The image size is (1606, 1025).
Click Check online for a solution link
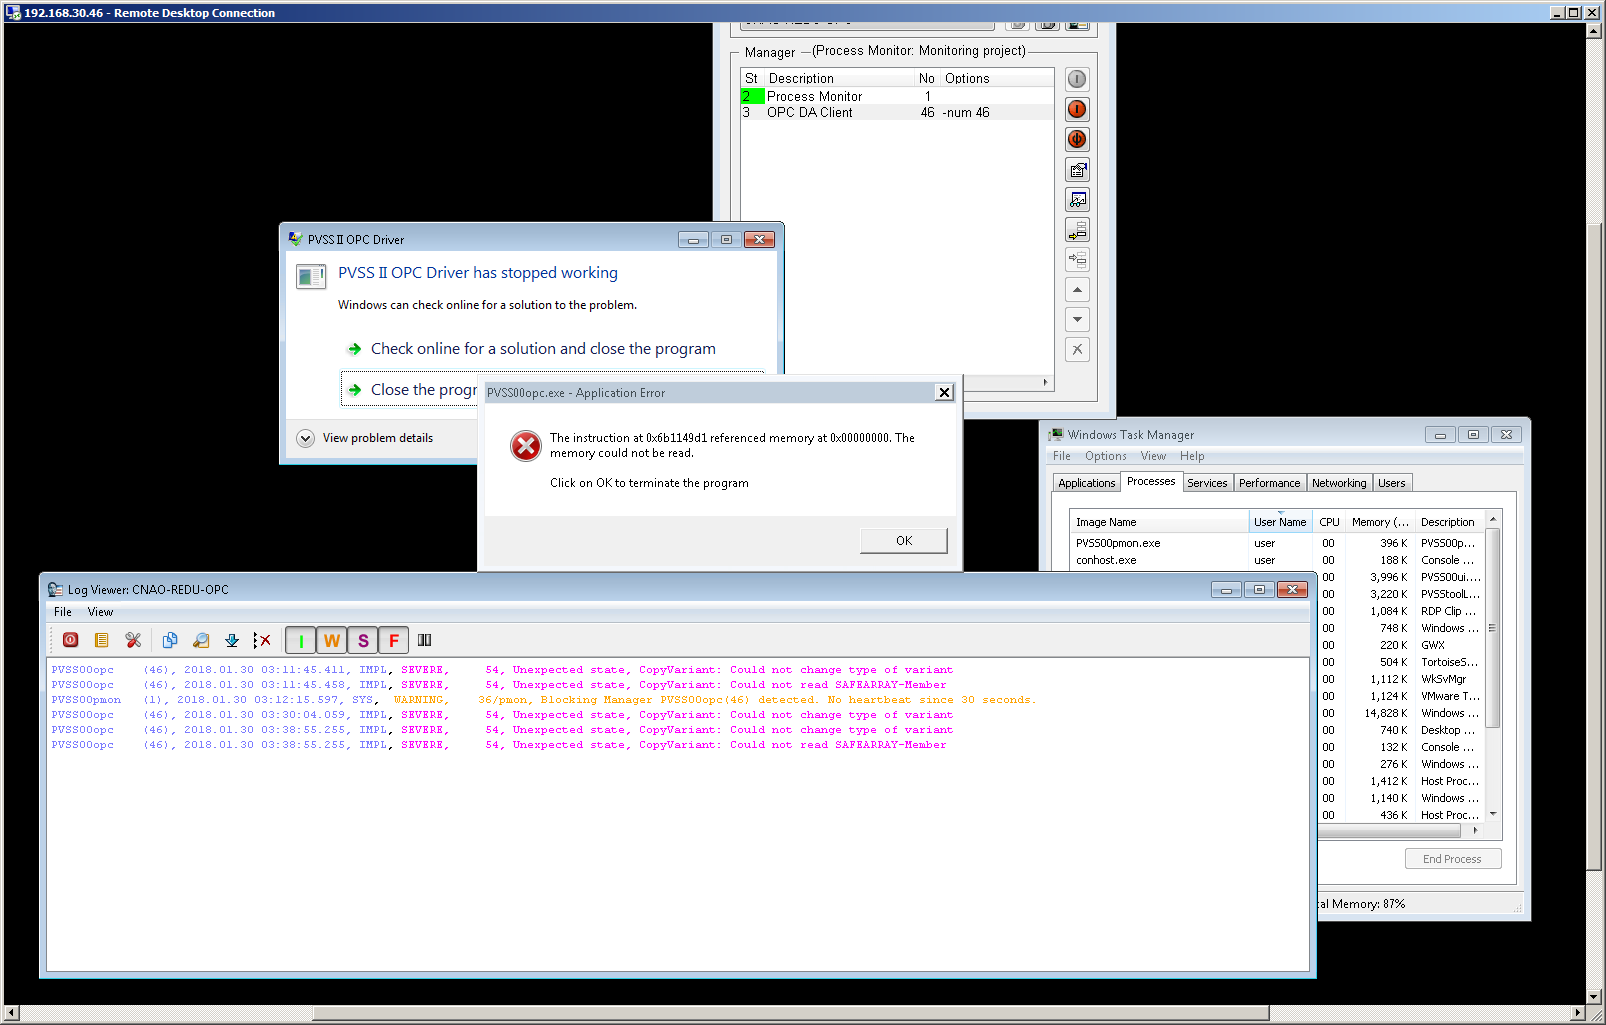[543, 349]
